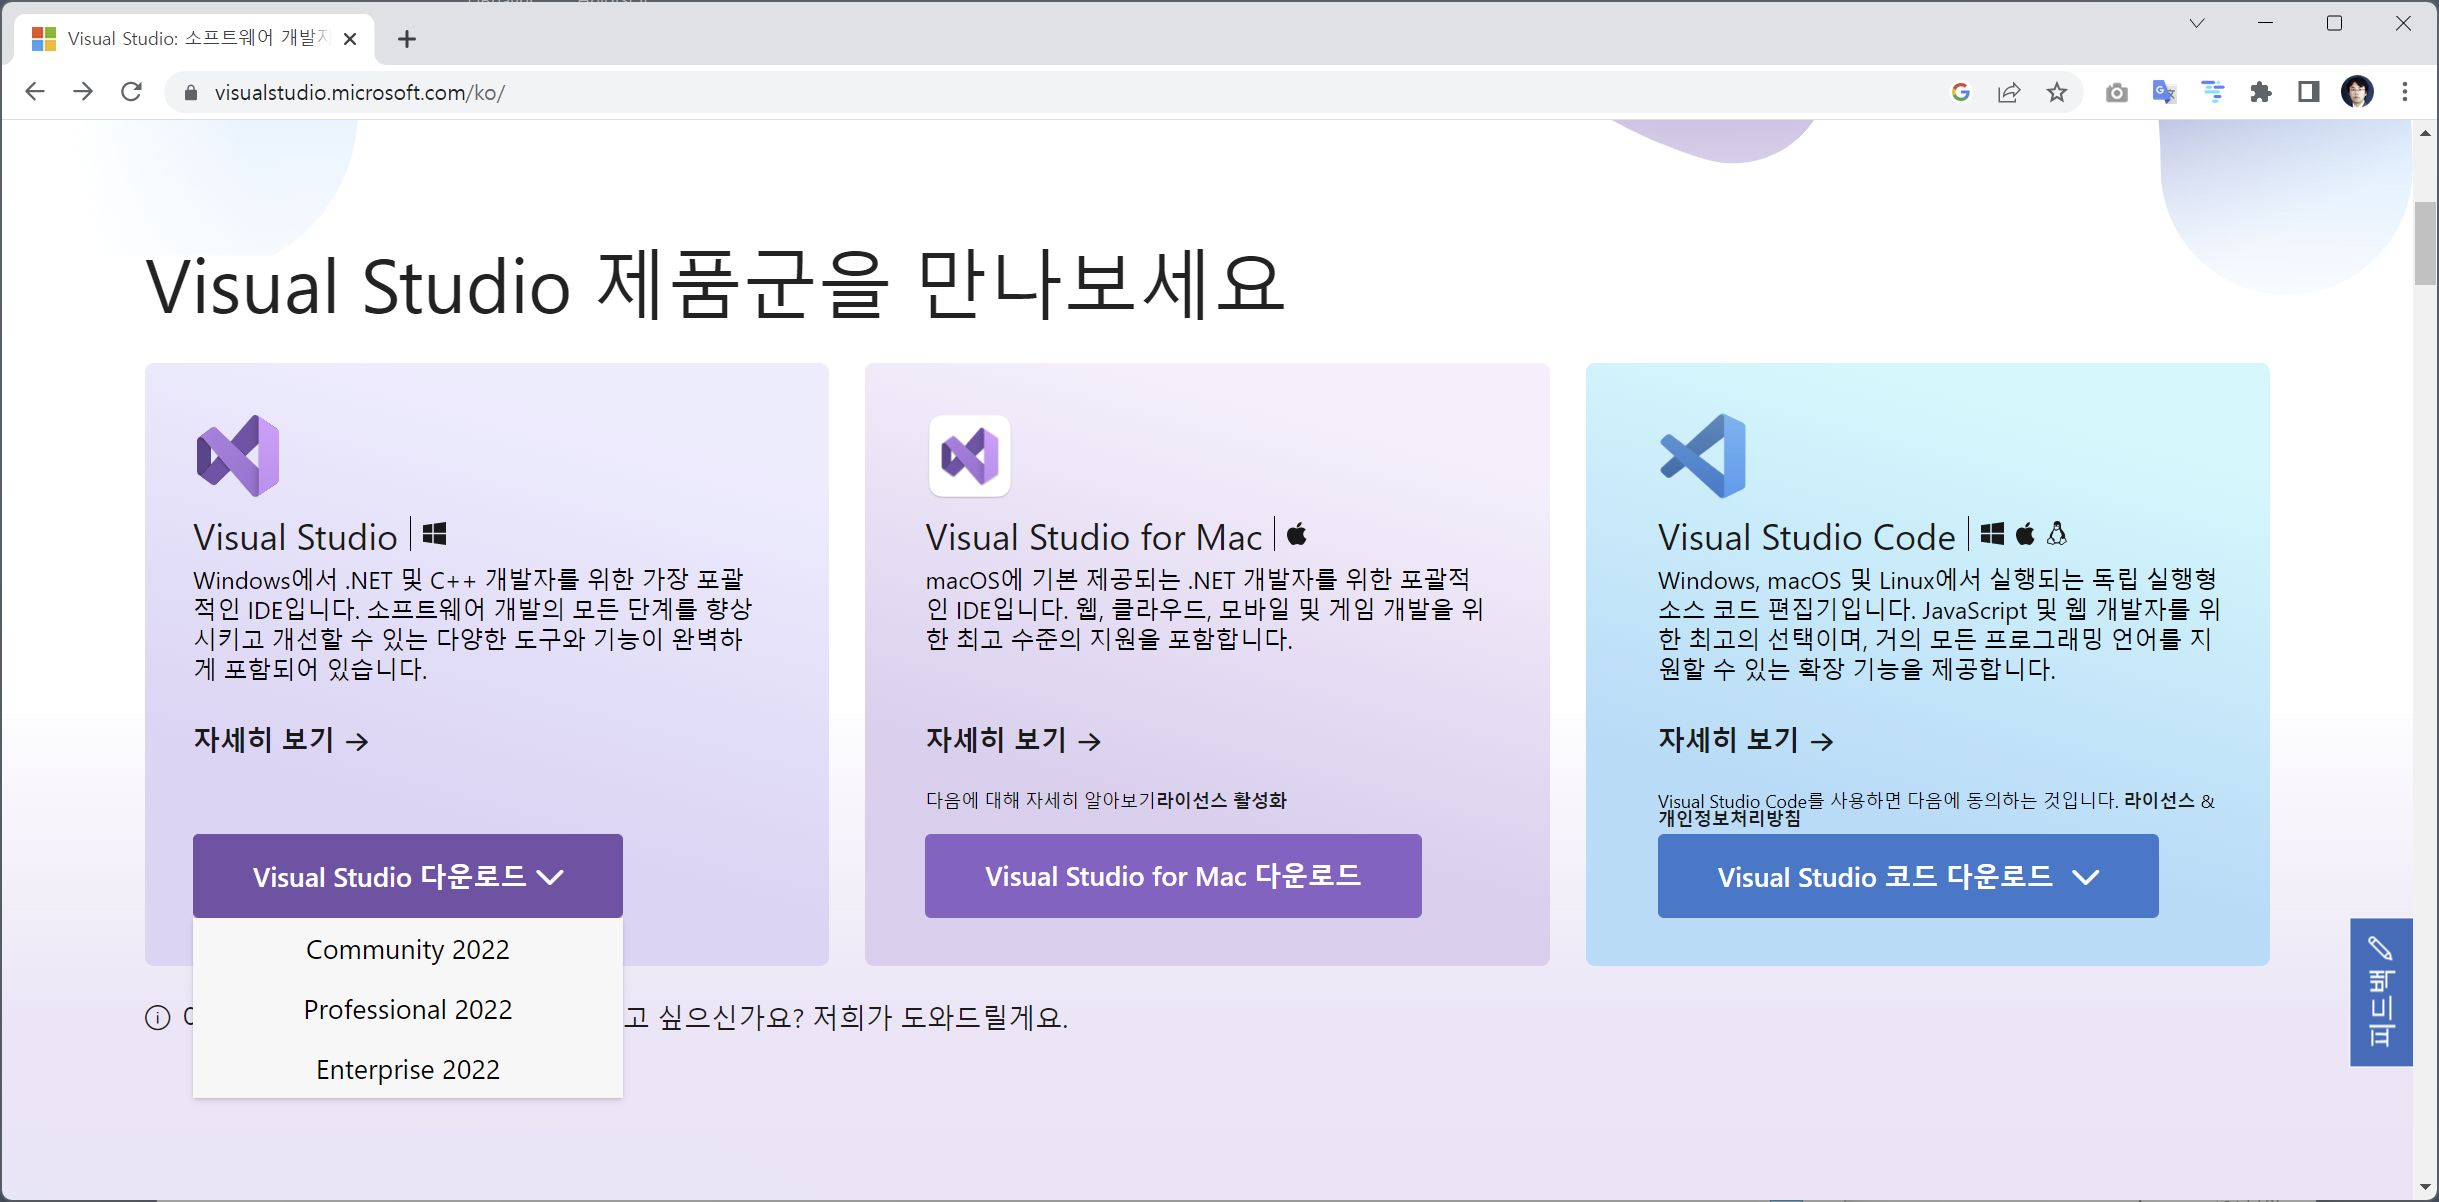This screenshot has width=2439, height=1202.
Task: Open the camera screenshot extension
Action: point(2116,92)
